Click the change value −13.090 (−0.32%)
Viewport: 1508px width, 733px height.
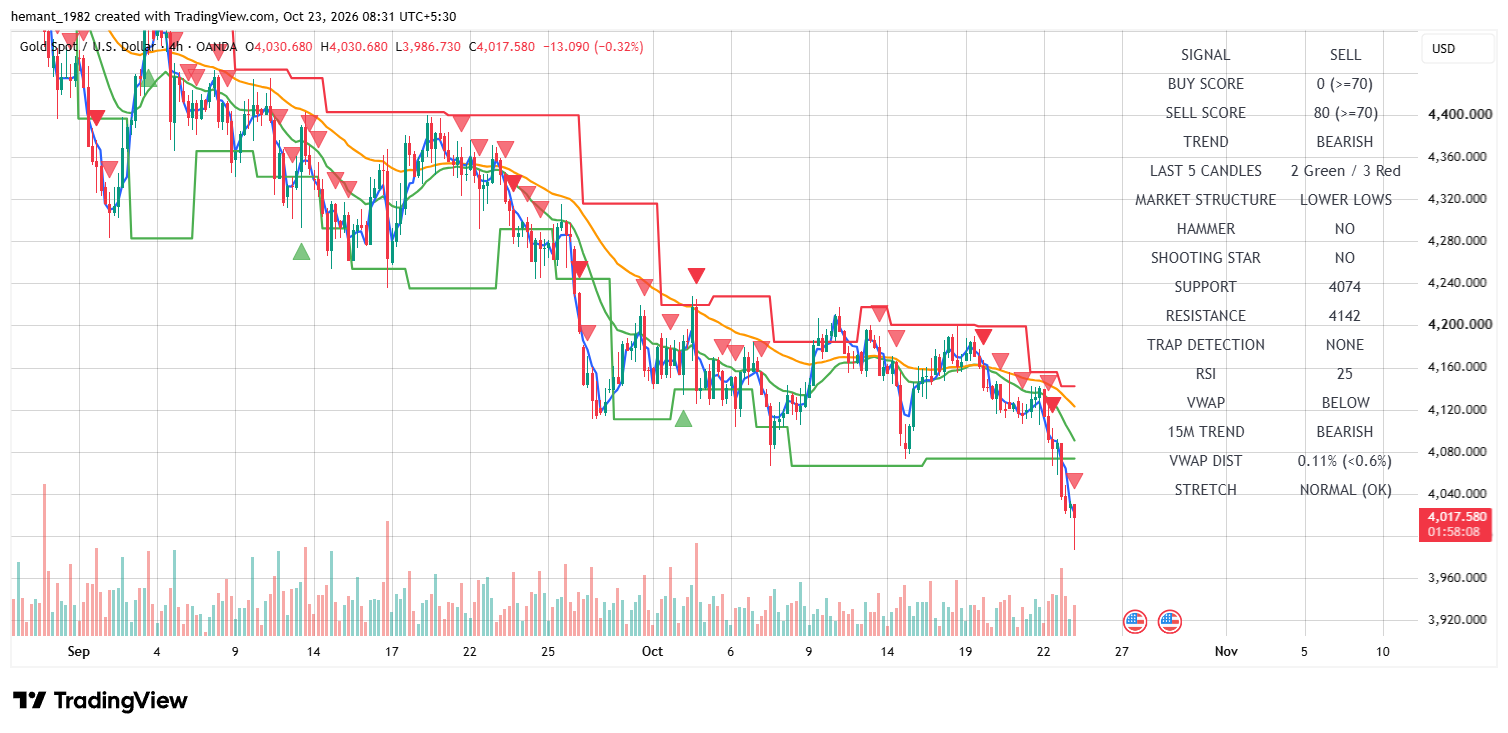(x=593, y=46)
